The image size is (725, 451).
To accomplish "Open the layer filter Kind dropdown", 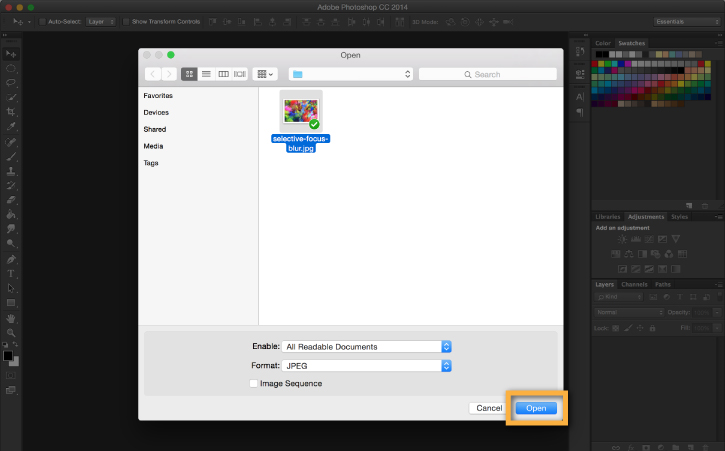I will pos(619,297).
